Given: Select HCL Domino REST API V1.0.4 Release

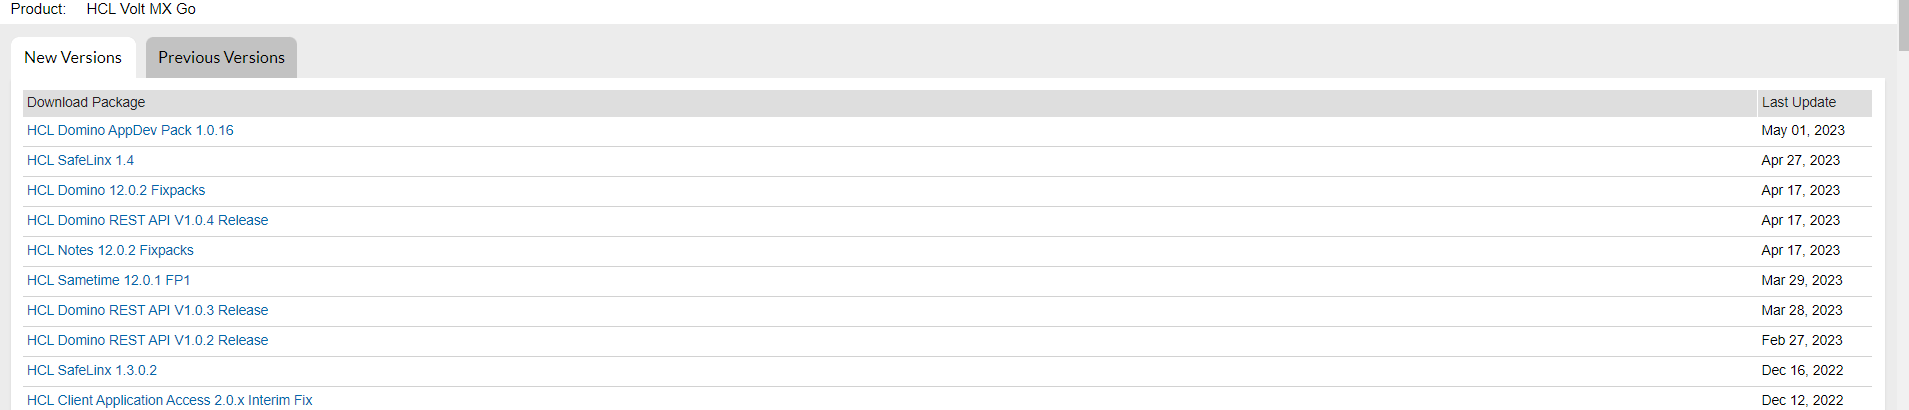Looking at the screenshot, I should coord(147,220).
